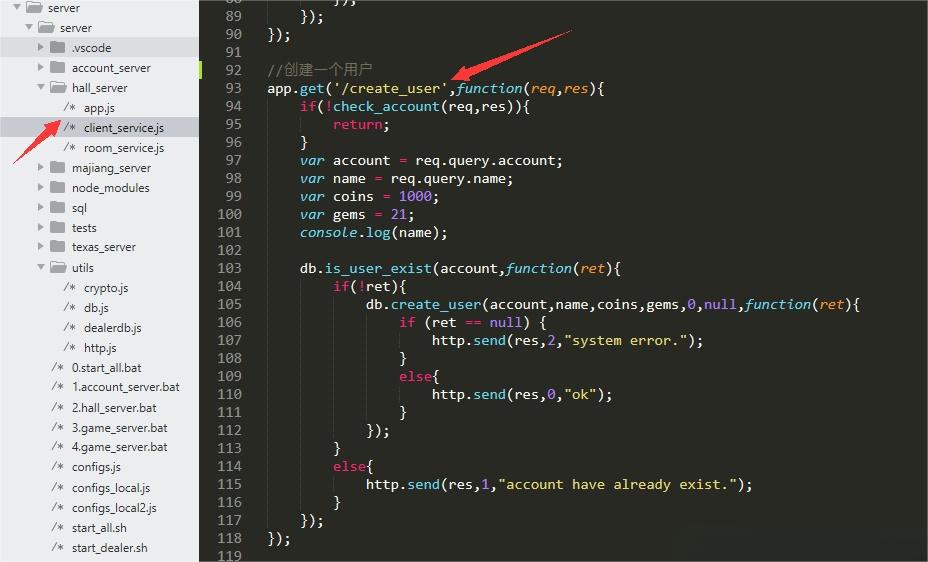The image size is (928, 562).
Task: Click file icon beside configs.js
Action: tap(58, 466)
